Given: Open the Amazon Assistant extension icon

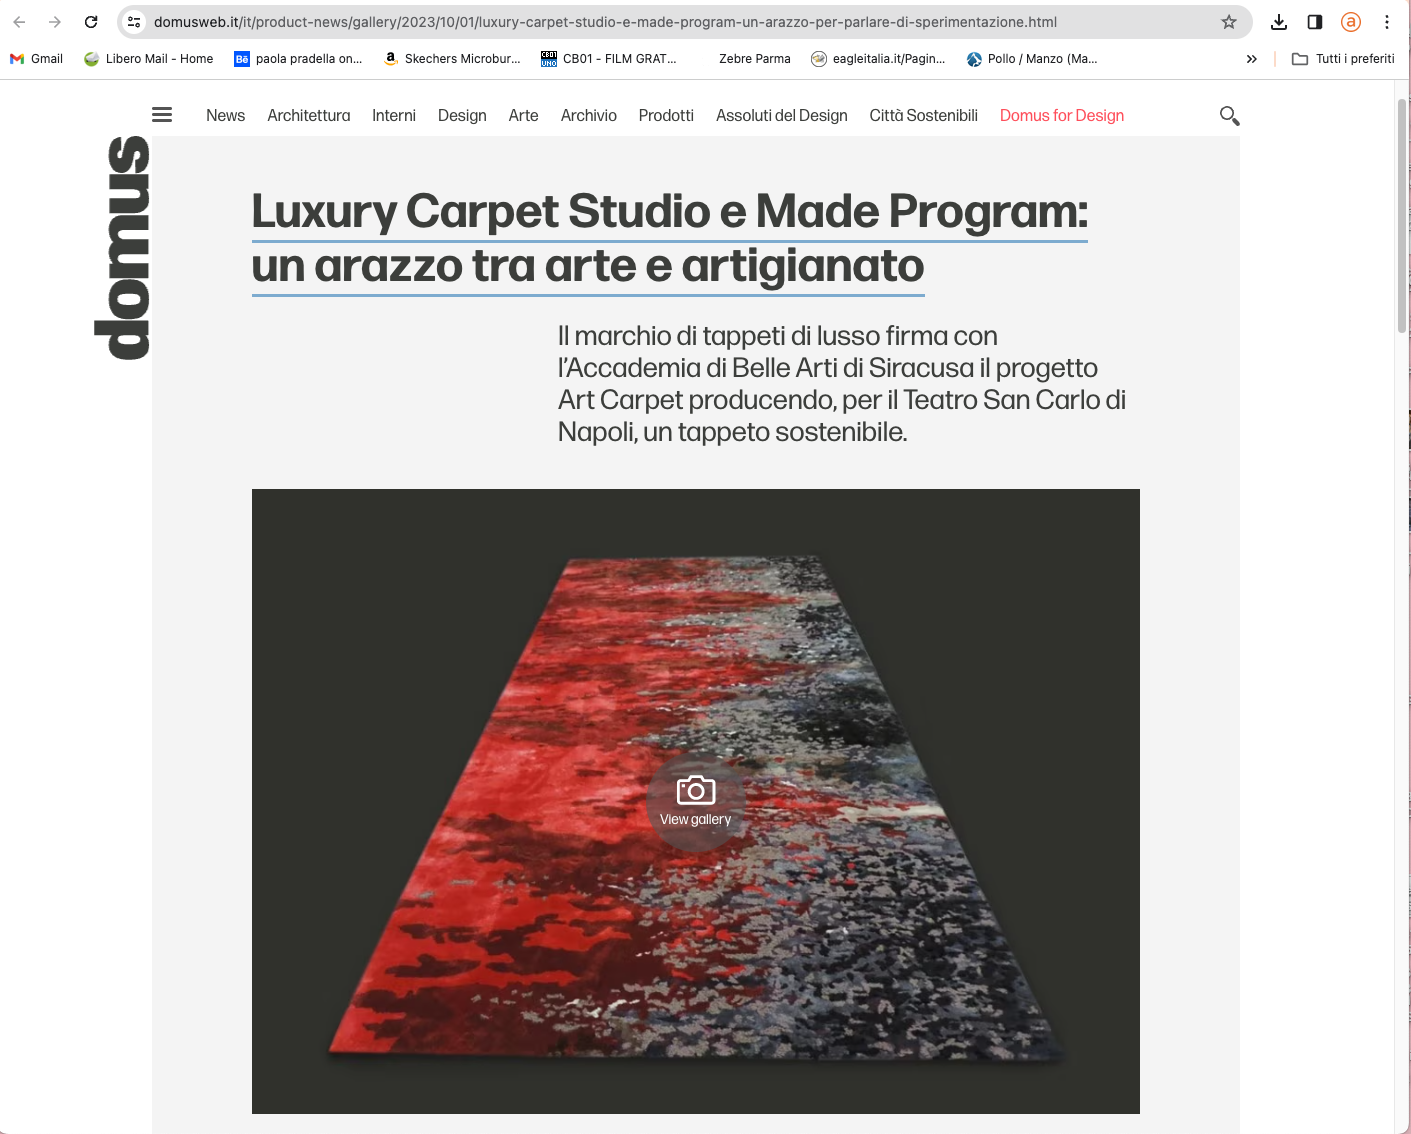Looking at the screenshot, I should point(1351,22).
